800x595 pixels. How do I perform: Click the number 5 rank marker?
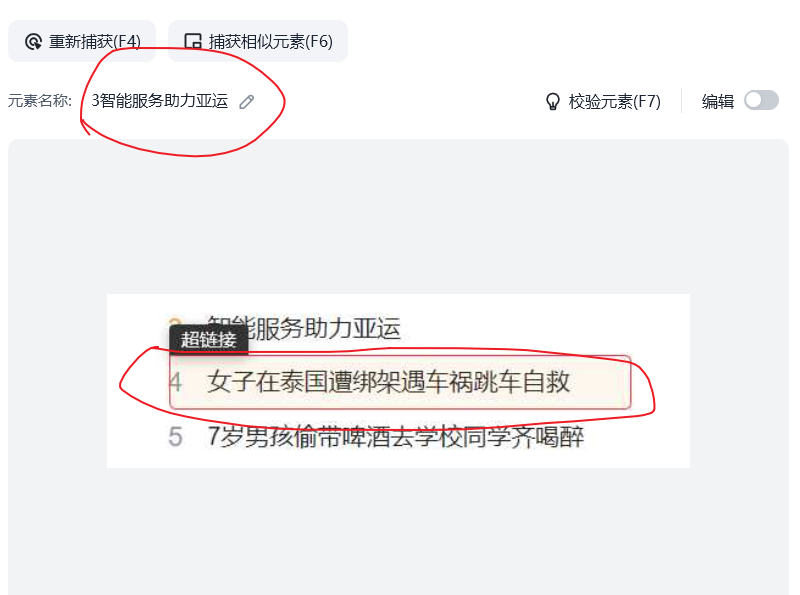tap(176, 437)
